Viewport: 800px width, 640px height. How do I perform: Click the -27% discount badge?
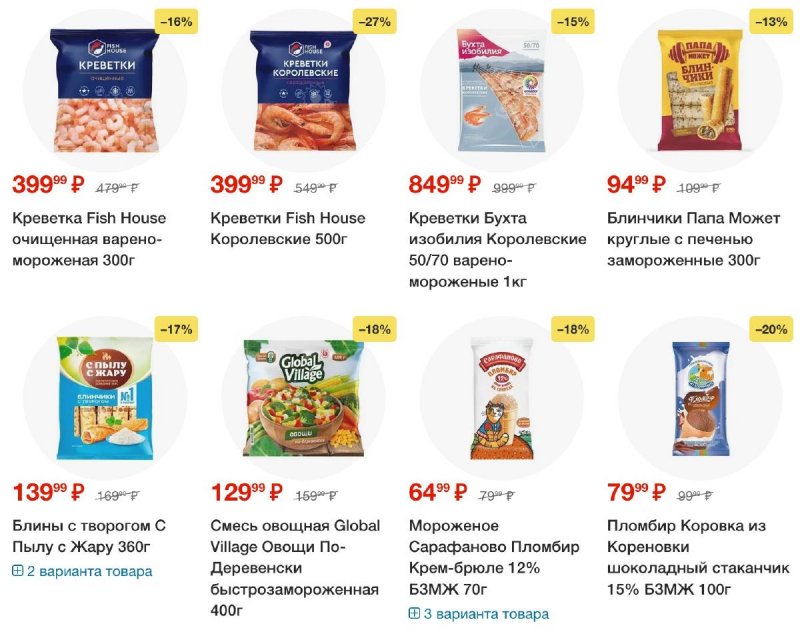[x=374, y=21]
